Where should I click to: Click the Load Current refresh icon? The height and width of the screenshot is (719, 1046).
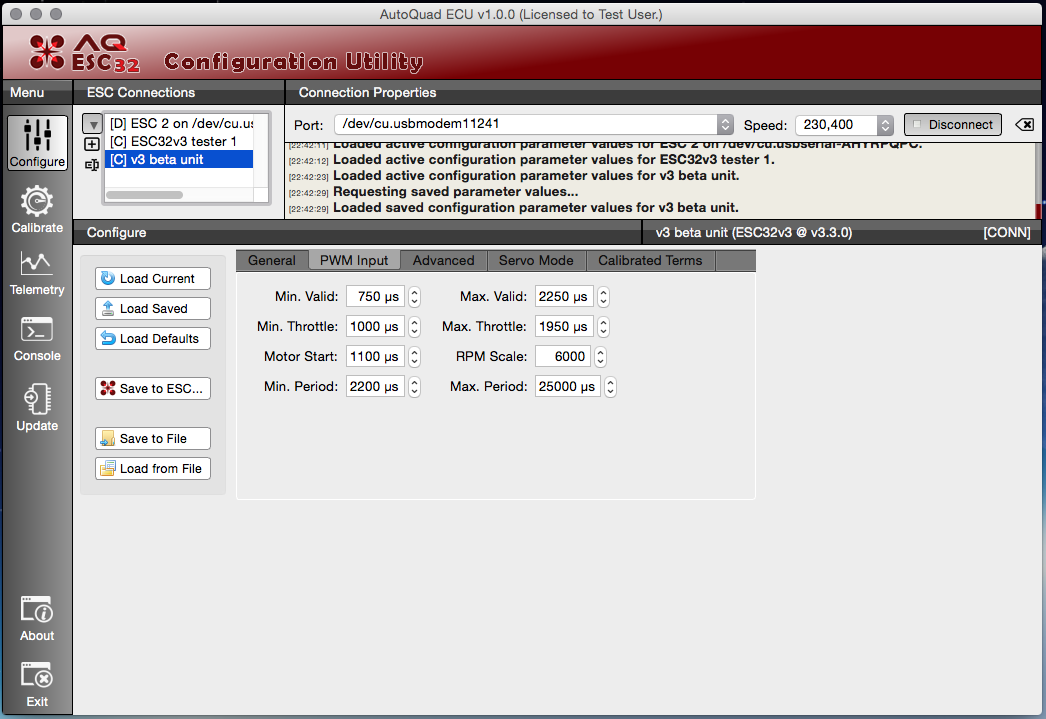click(108, 278)
